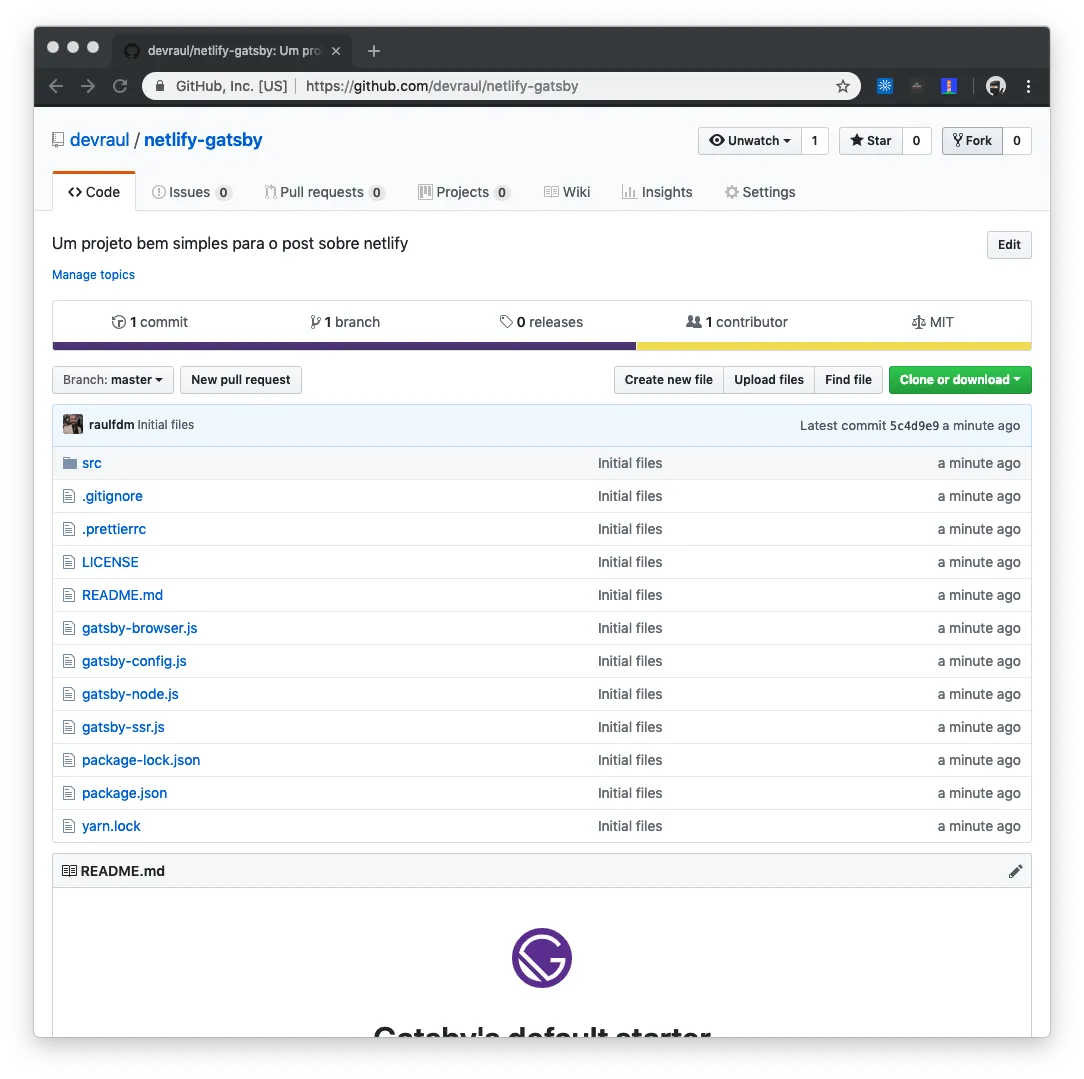1084x1079 pixels.
Task: Click Find file button
Action: click(x=848, y=380)
